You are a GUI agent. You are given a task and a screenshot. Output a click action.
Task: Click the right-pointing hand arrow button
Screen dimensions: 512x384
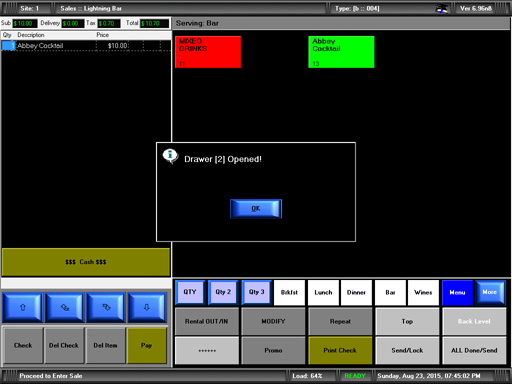click(106, 307)
